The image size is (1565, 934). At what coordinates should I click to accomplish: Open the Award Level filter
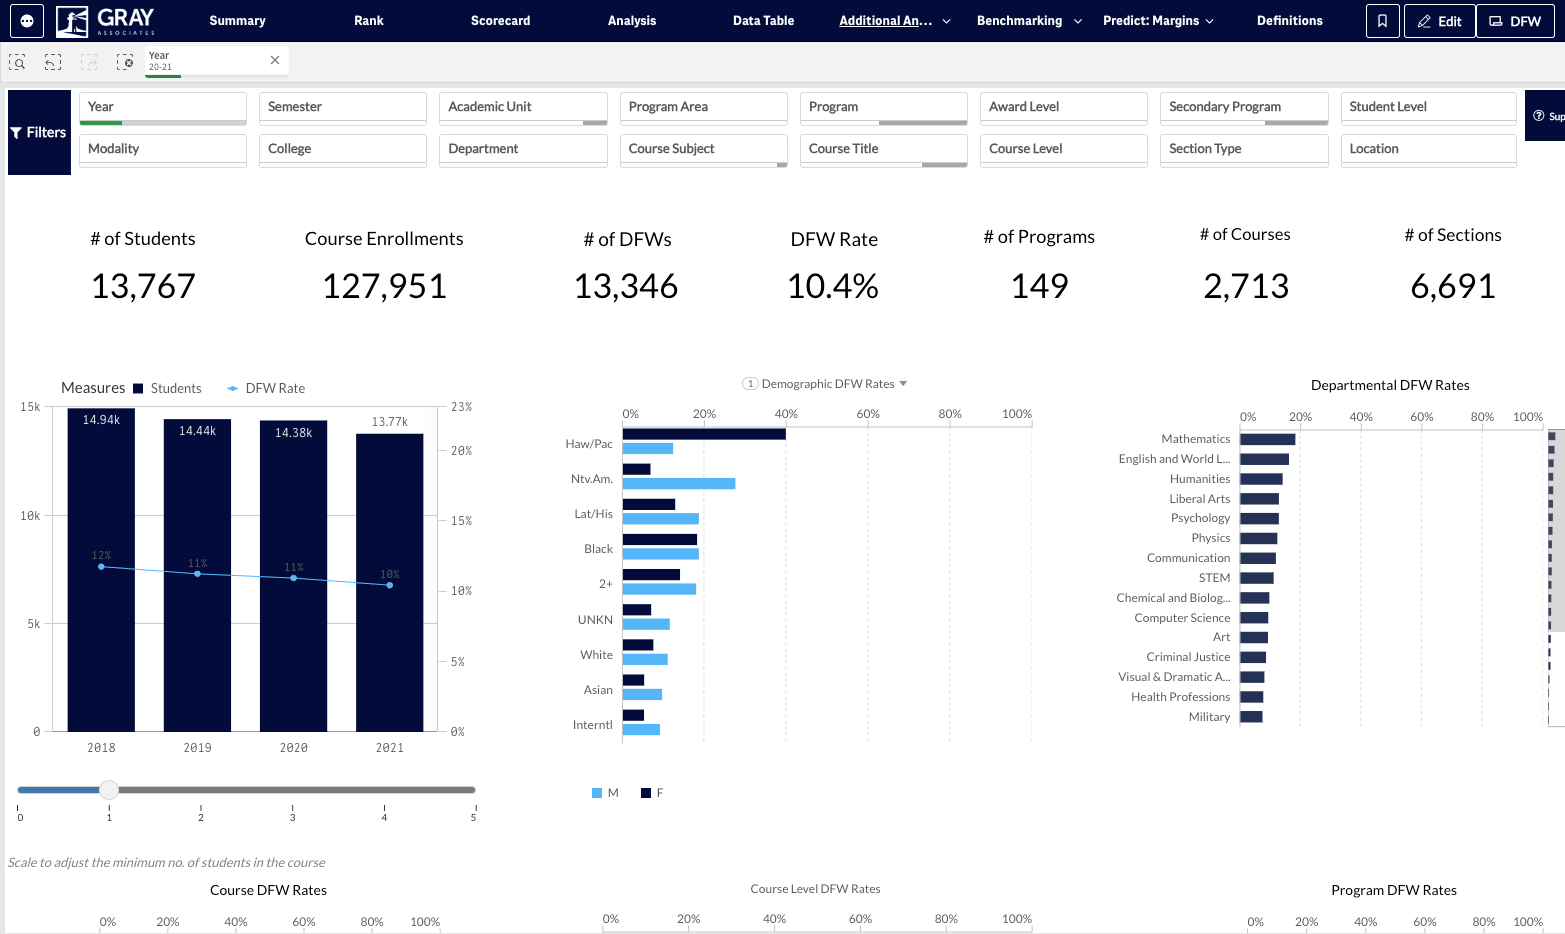[x=1064, y=108]
